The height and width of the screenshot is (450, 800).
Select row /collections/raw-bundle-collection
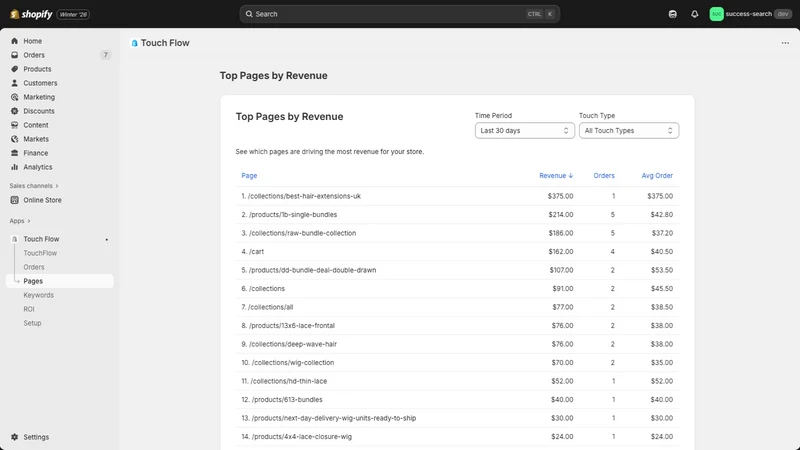tap(457, 233)
